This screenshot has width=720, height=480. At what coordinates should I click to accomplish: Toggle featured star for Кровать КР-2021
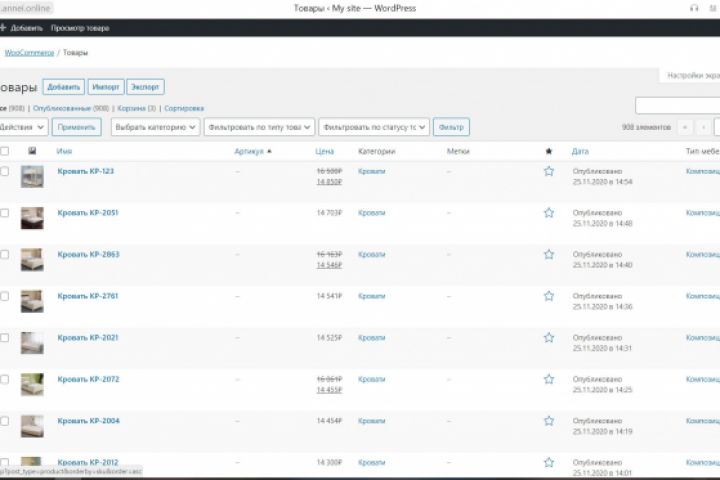click(x=549, y=338)
